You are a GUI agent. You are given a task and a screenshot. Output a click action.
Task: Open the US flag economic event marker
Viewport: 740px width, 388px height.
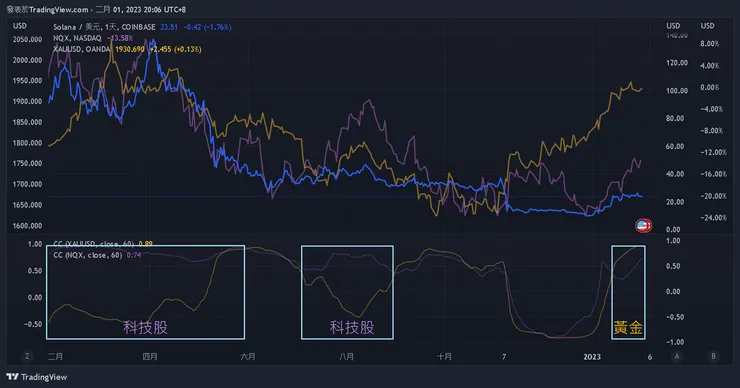[x=642, y=226]
